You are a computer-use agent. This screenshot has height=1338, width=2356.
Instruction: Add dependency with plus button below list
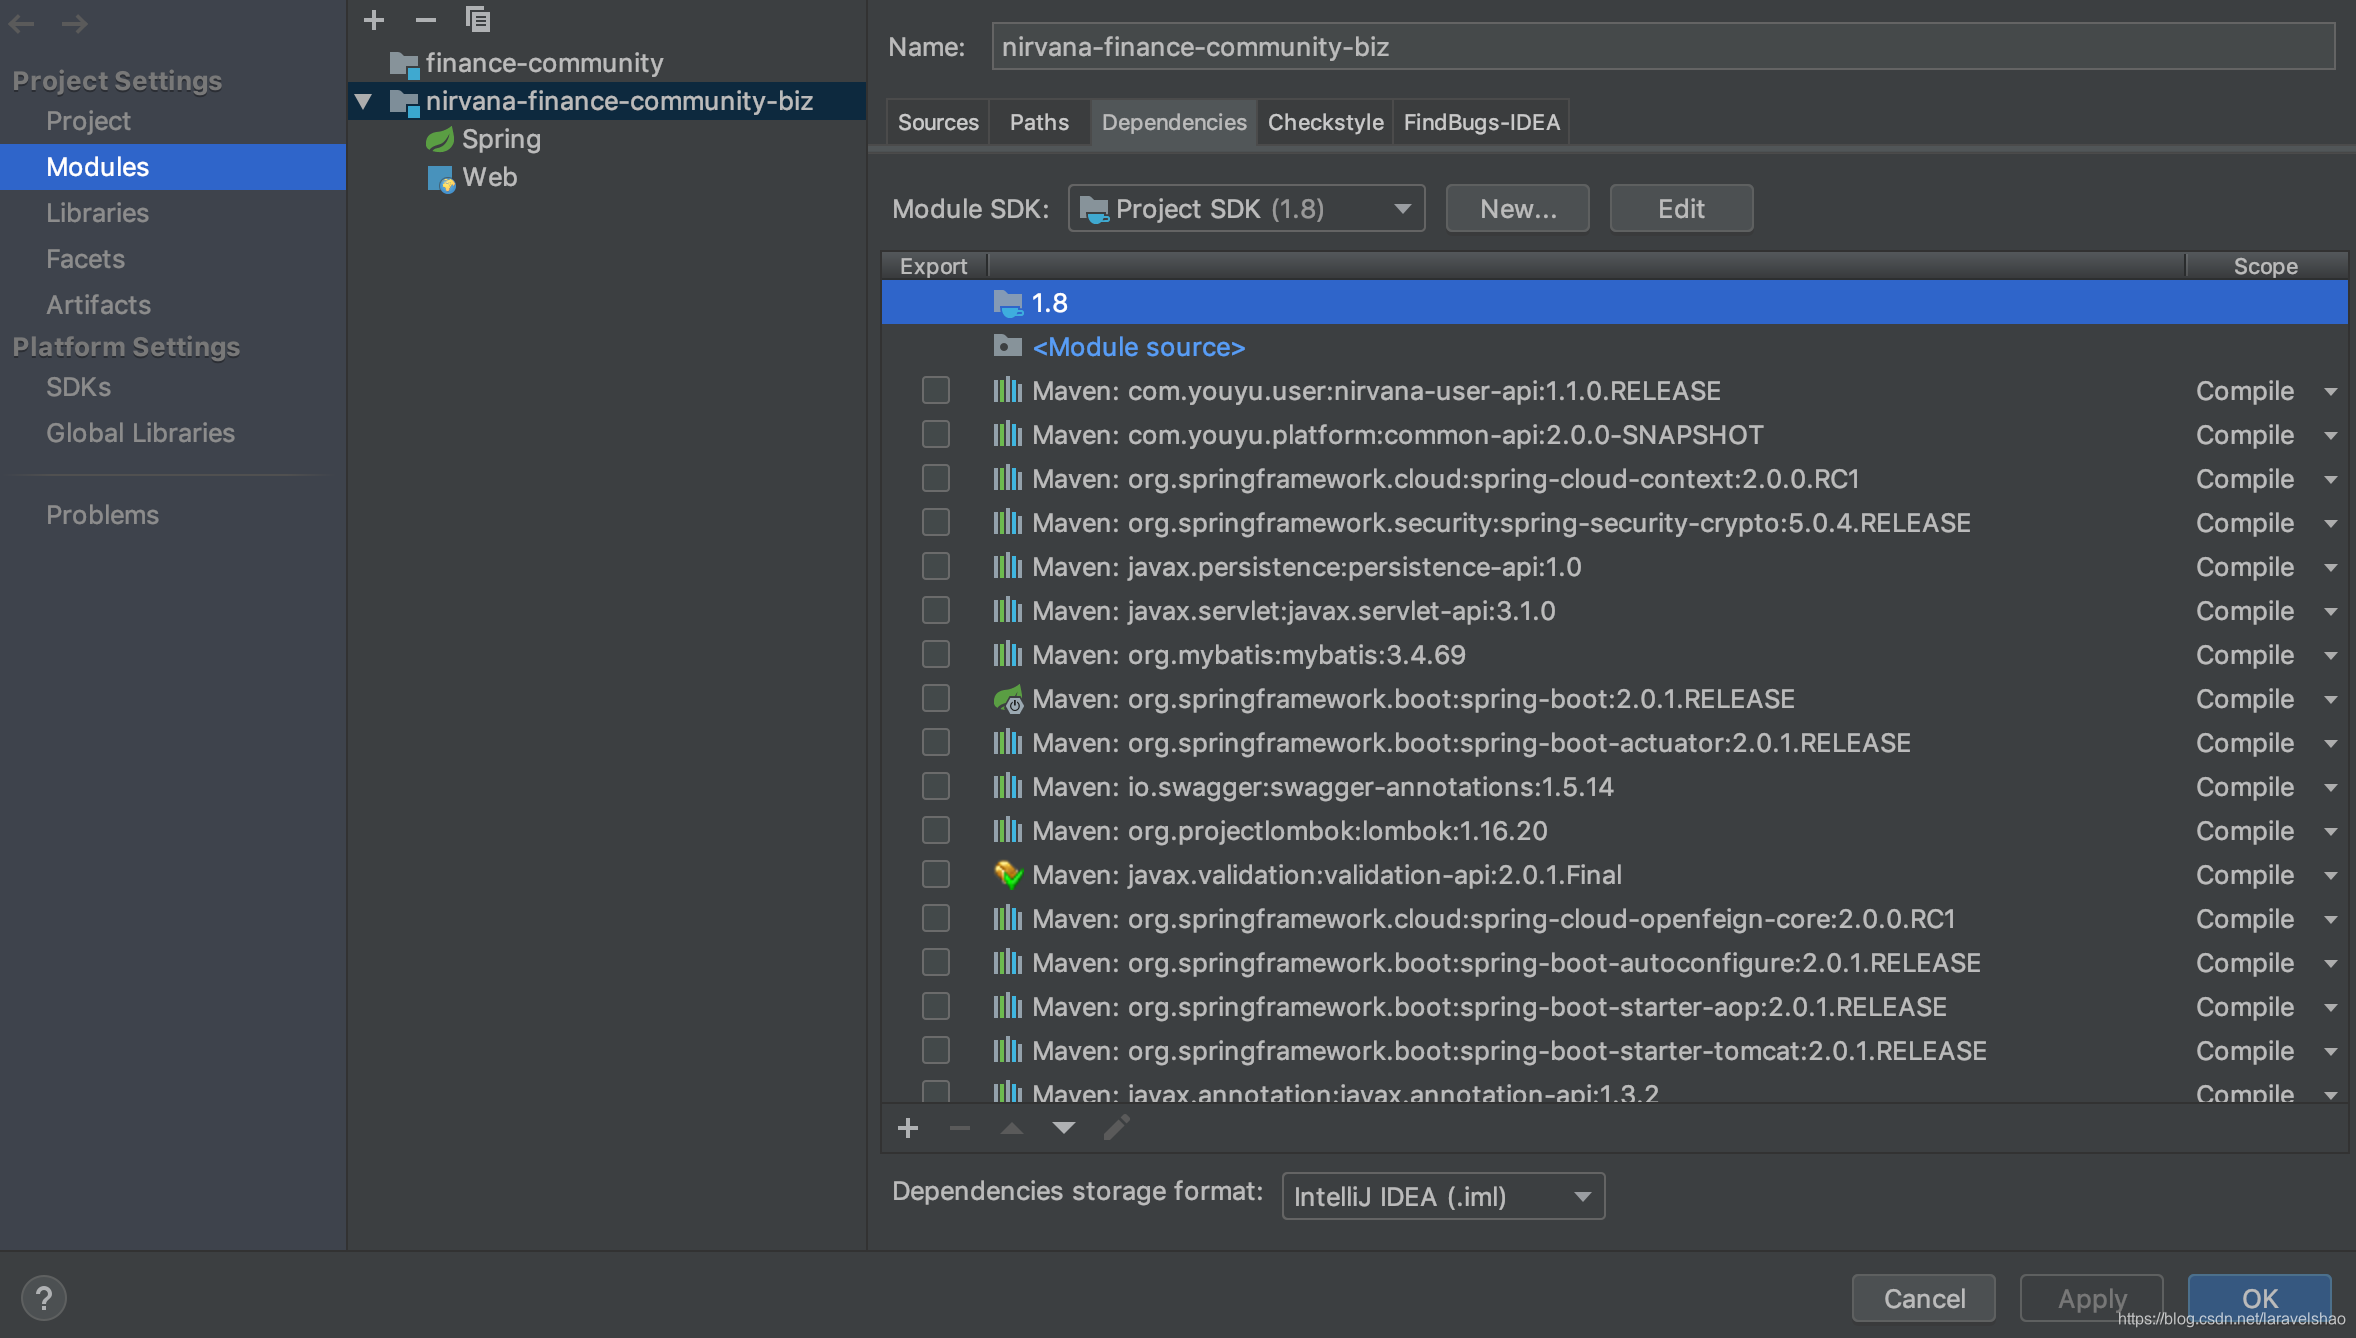click(x=908, y=1128)
